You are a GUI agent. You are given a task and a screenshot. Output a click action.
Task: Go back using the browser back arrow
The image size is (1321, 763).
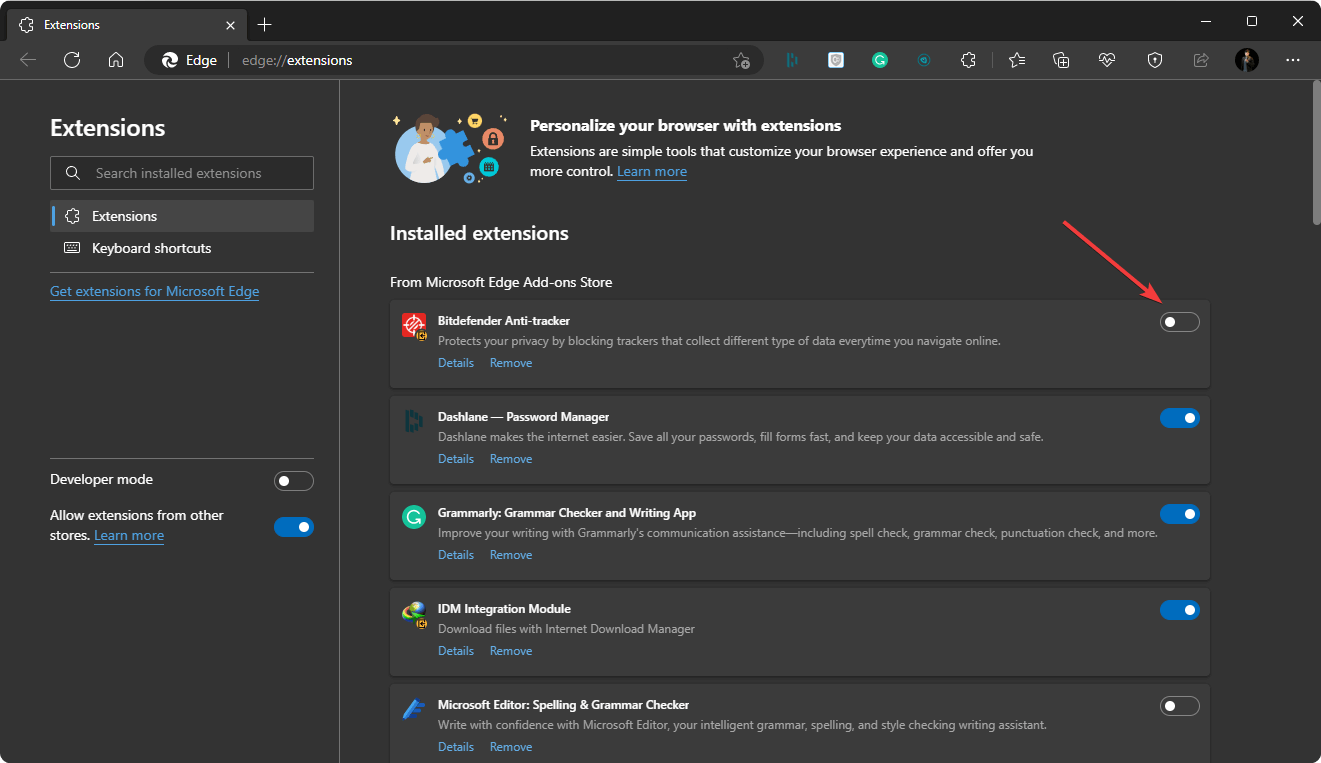28,60
